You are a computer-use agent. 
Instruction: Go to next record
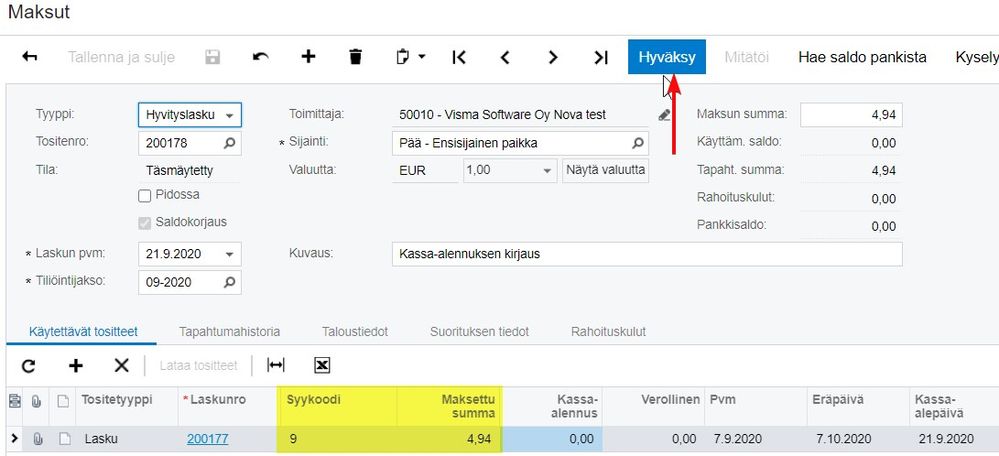(553, 57)
